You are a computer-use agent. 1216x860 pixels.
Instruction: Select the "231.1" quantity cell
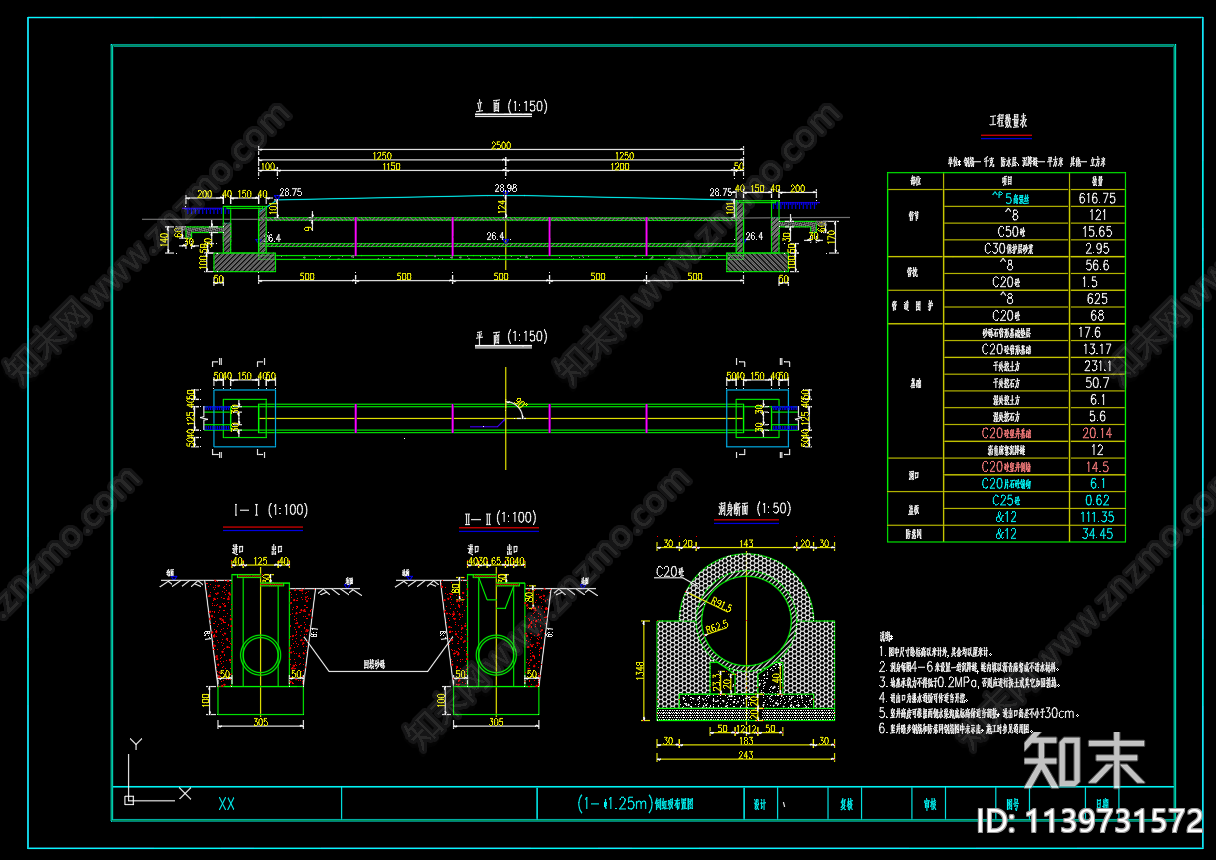1097,367
